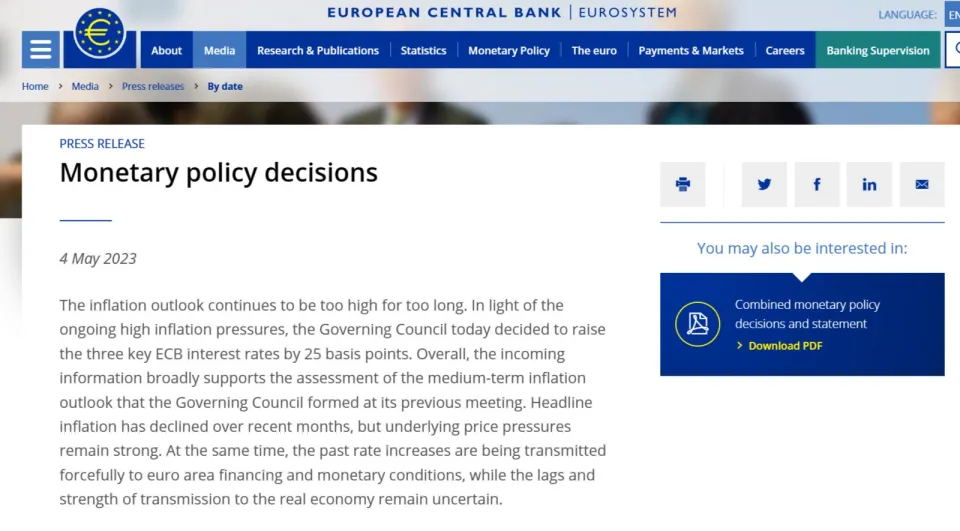This screenshot has width=960, height=531.
Task: Share the press release by email
Action: [922, 184]
